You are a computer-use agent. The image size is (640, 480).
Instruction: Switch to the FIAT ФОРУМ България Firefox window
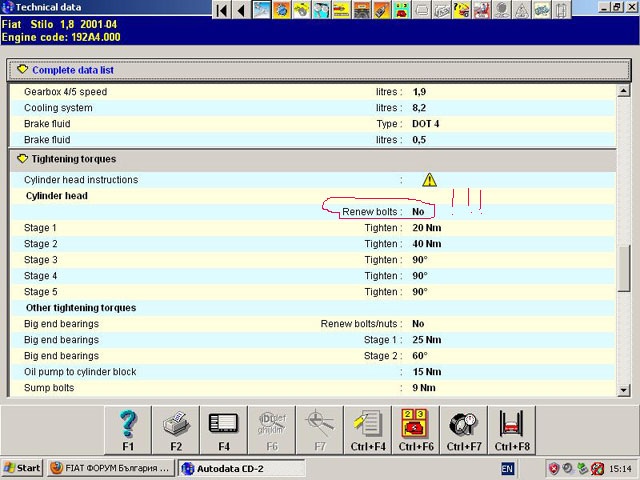coord(110,468)
